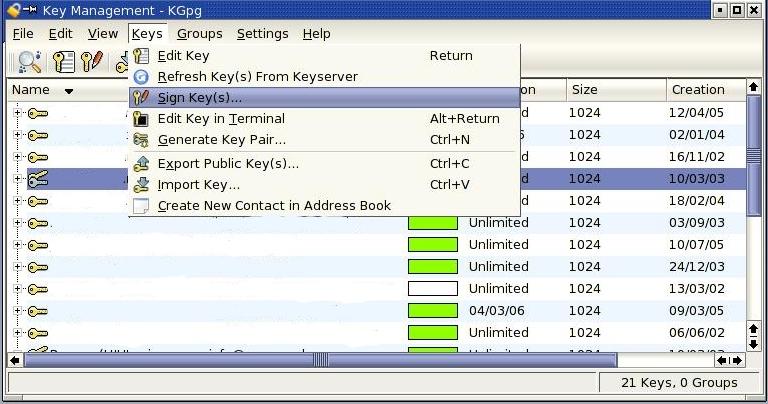
Task: Click white trust swatch for 13/03/02 key
Action: click(x=433, y=289)
